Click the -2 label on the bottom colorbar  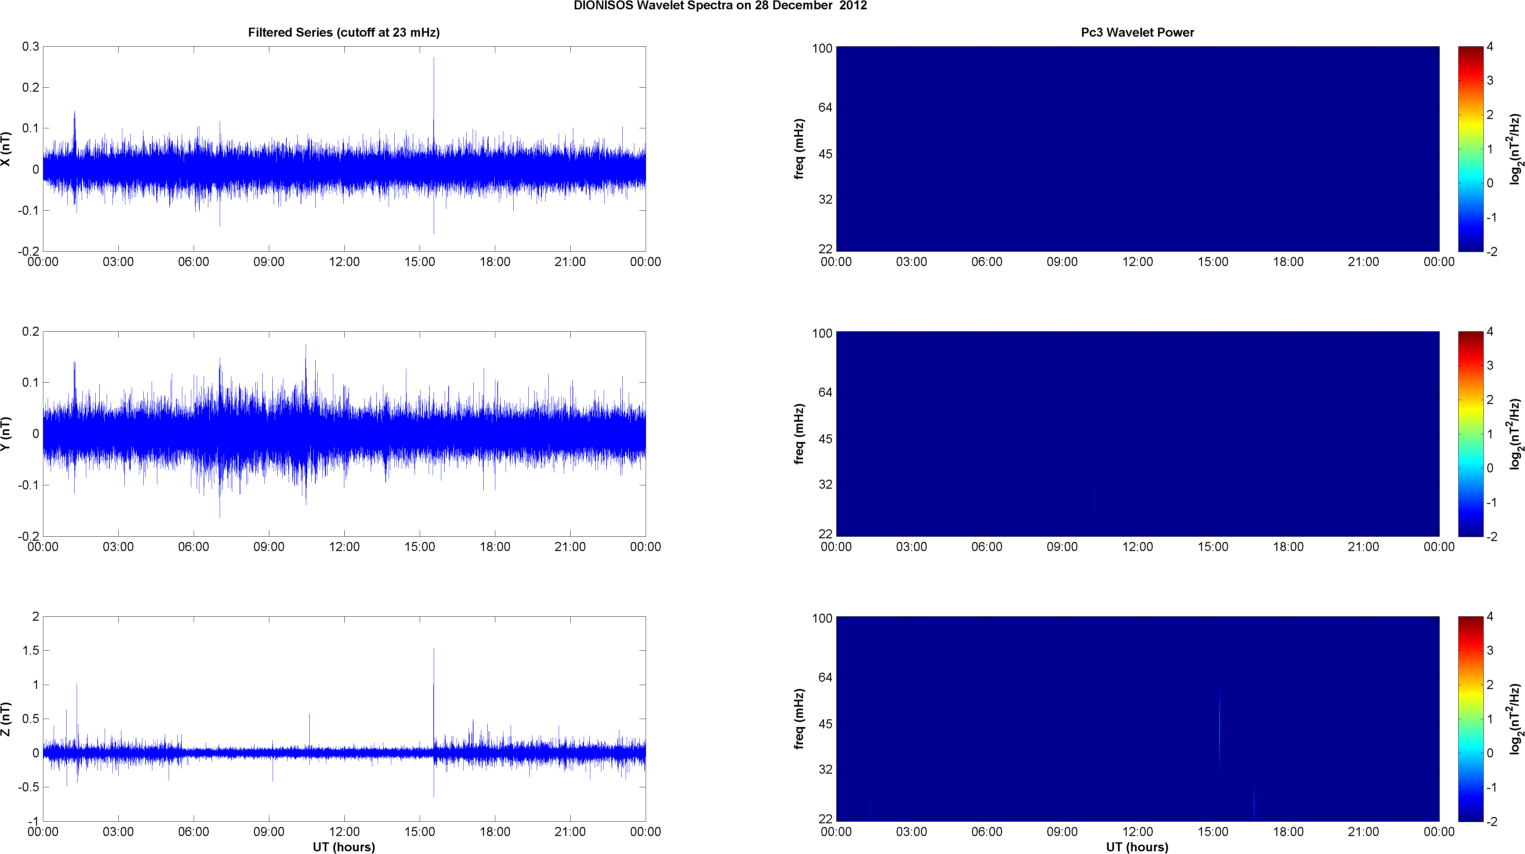(x=1492, y=822)
